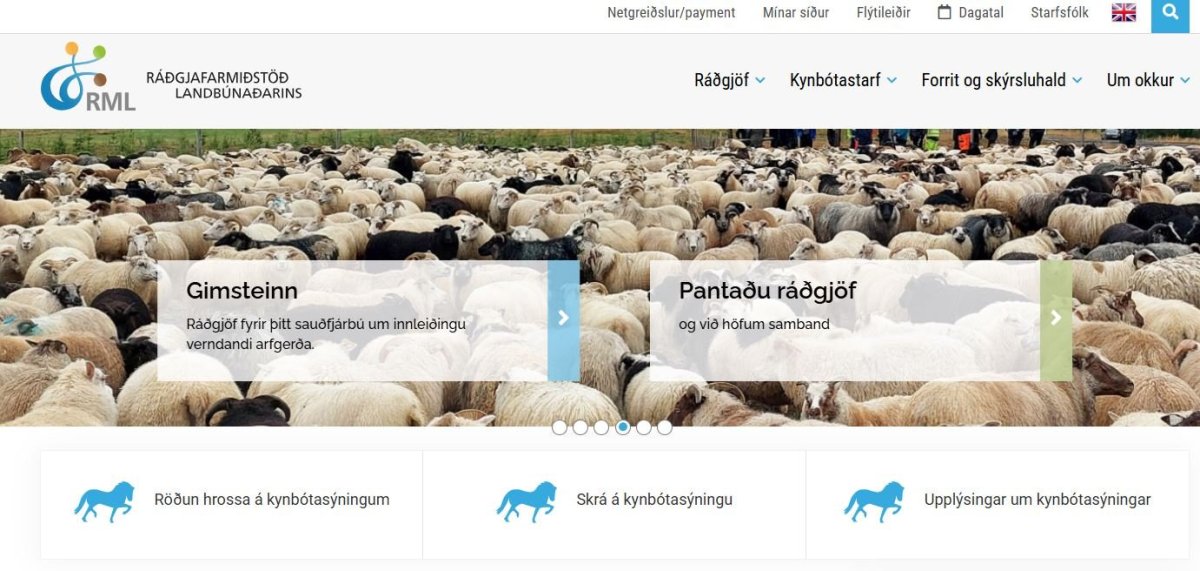
Task: Click horse icon next to Skrá á kynbótasýningu
Action: click(527, 502)
